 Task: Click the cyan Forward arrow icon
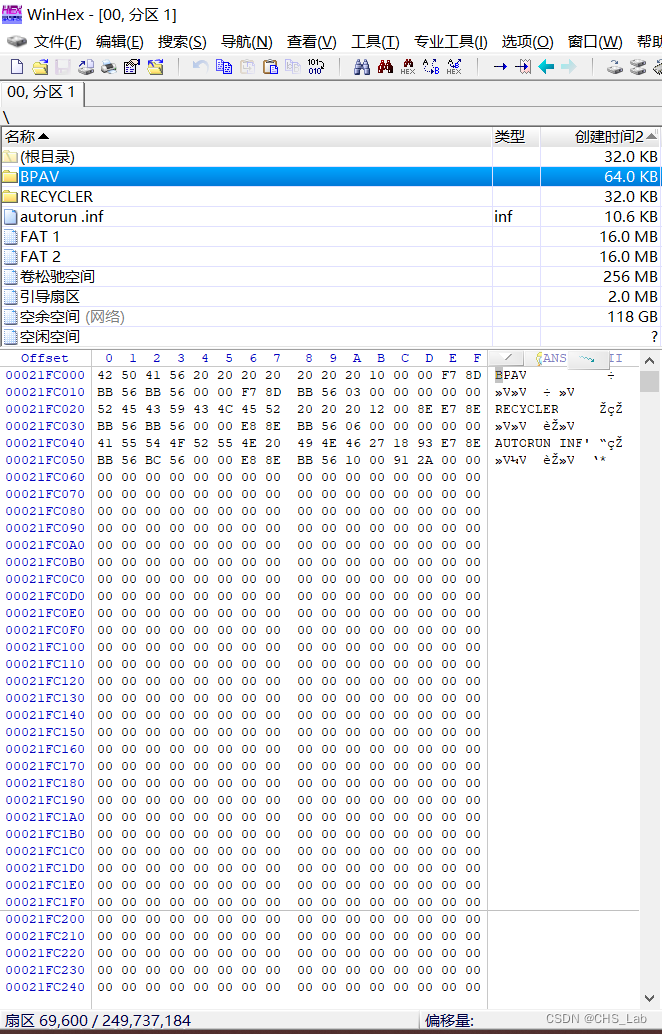click(x=568, y=67)
